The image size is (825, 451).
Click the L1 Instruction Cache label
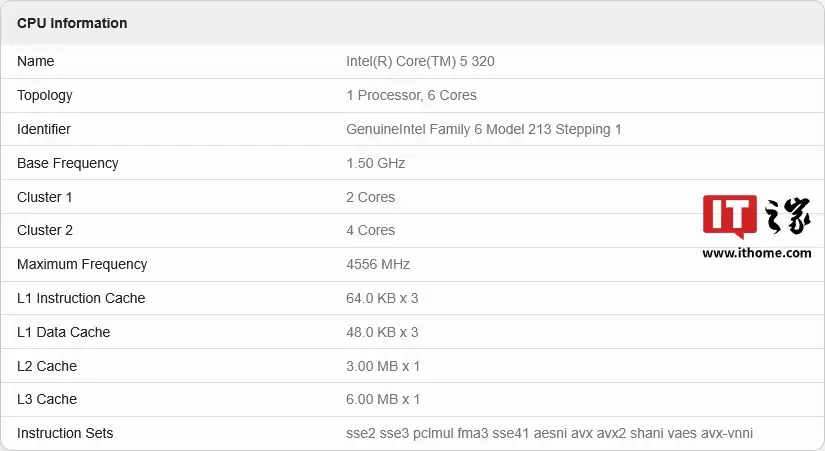pos(81,298)
